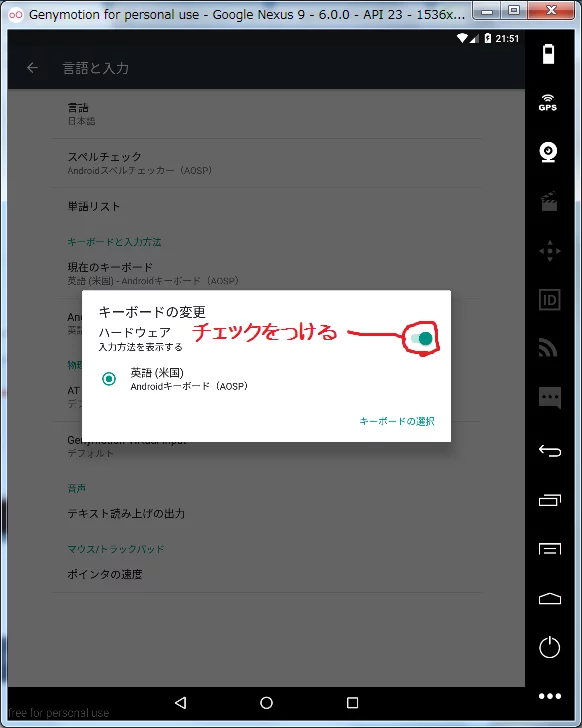Open the ポインタの速度 setting
The image size is (582, 728).
[x=266, y=574]
